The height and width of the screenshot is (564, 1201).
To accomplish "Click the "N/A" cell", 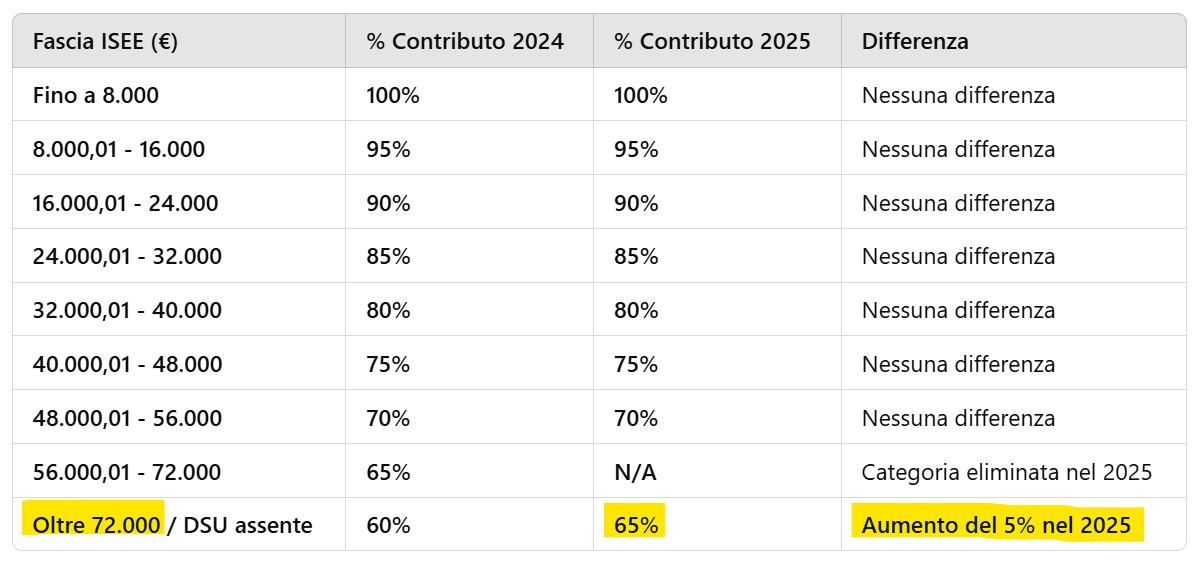I will tap(635, 472).
